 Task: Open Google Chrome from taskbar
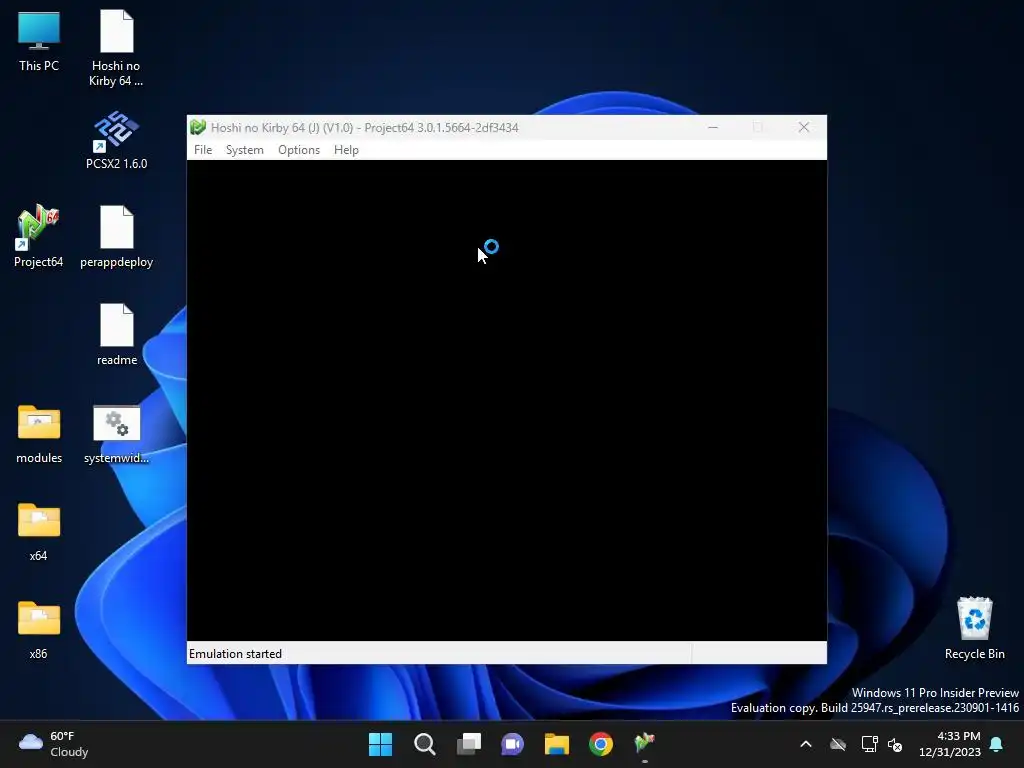tap(601, 744)
